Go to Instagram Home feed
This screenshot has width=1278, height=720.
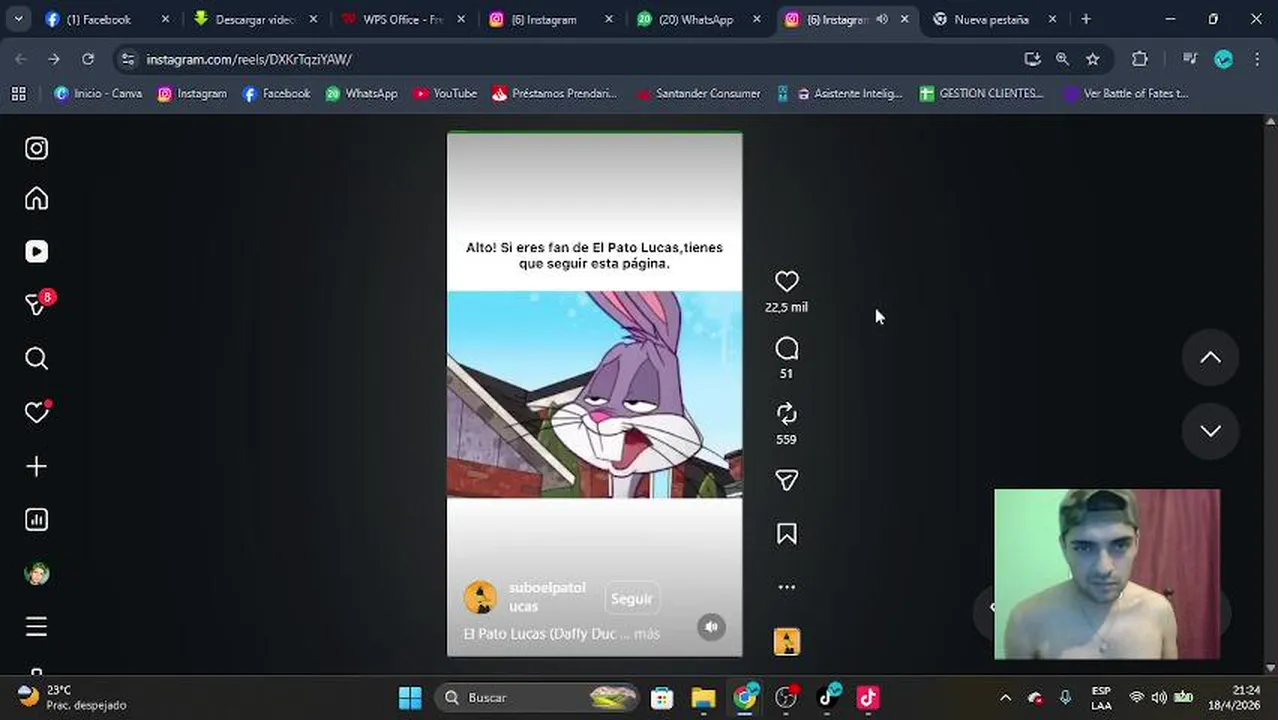pyautogui.click(x=36, y=199)
